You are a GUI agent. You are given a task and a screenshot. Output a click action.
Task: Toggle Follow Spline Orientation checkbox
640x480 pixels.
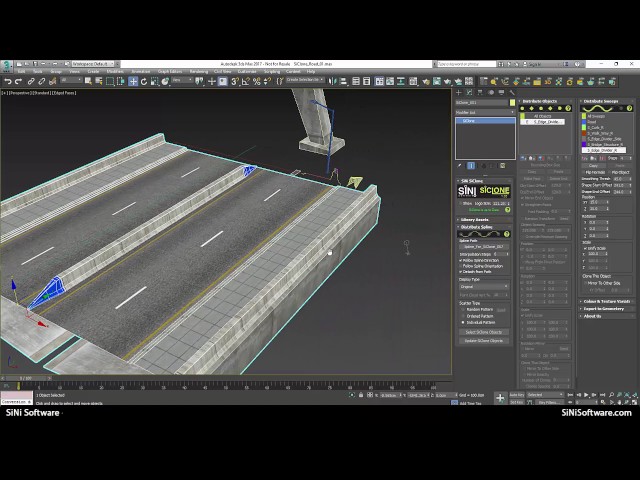pos(481,266)
